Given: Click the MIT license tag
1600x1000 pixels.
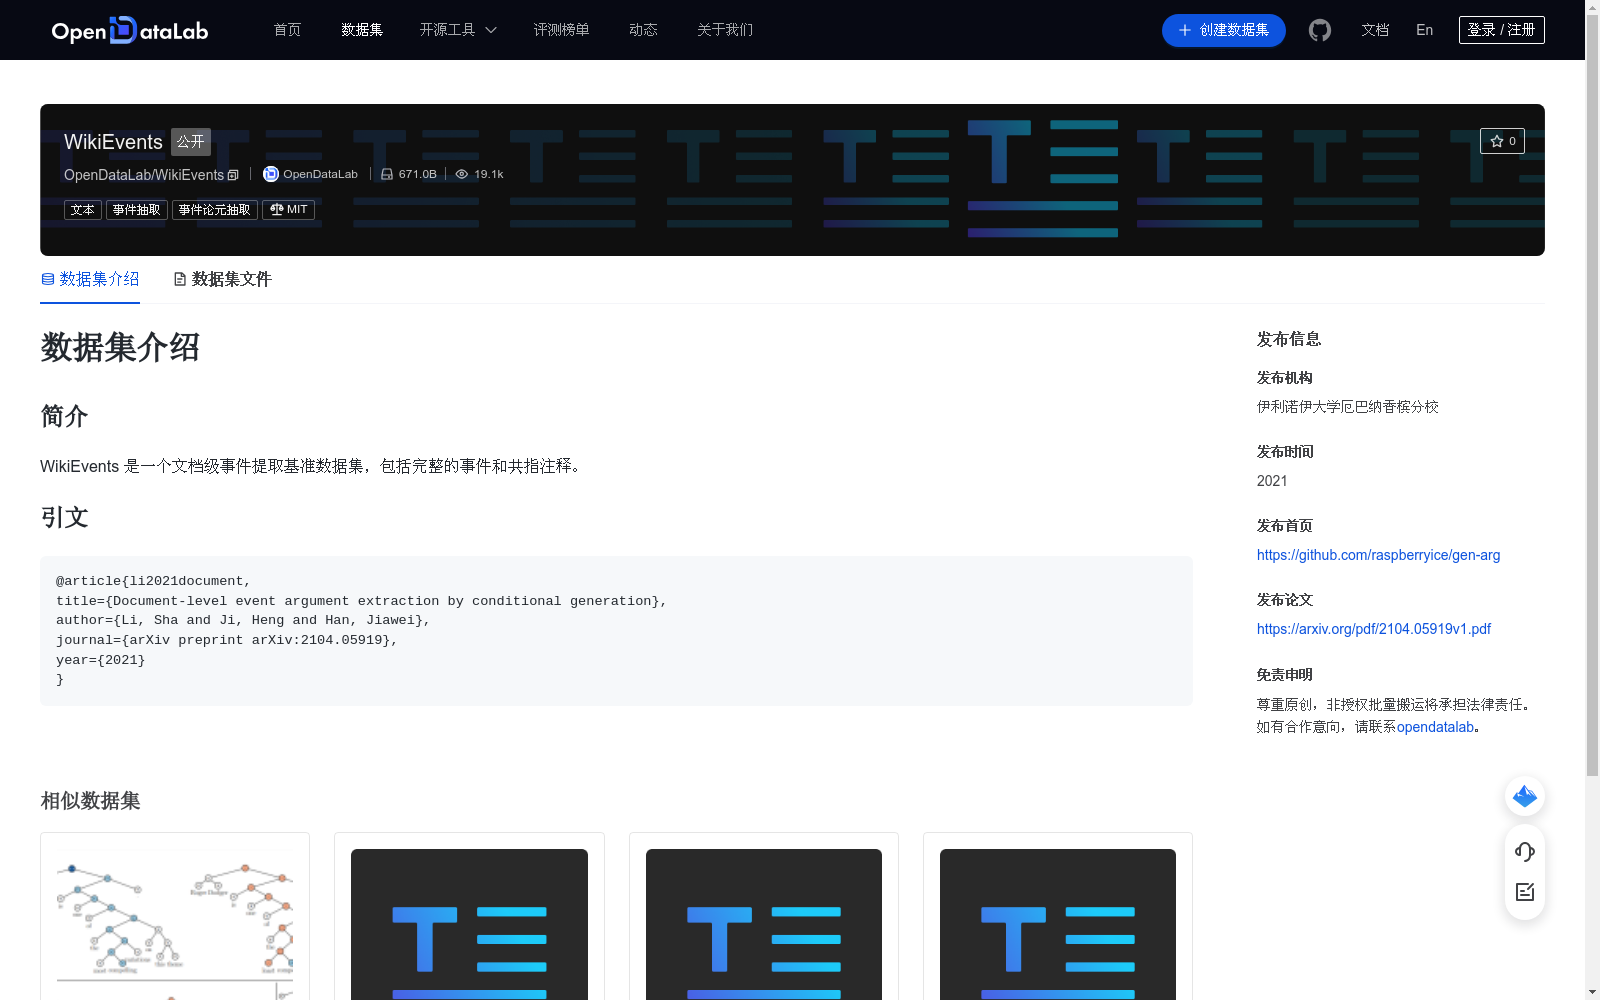Looking at the screenshot, I should click(288, 210).
